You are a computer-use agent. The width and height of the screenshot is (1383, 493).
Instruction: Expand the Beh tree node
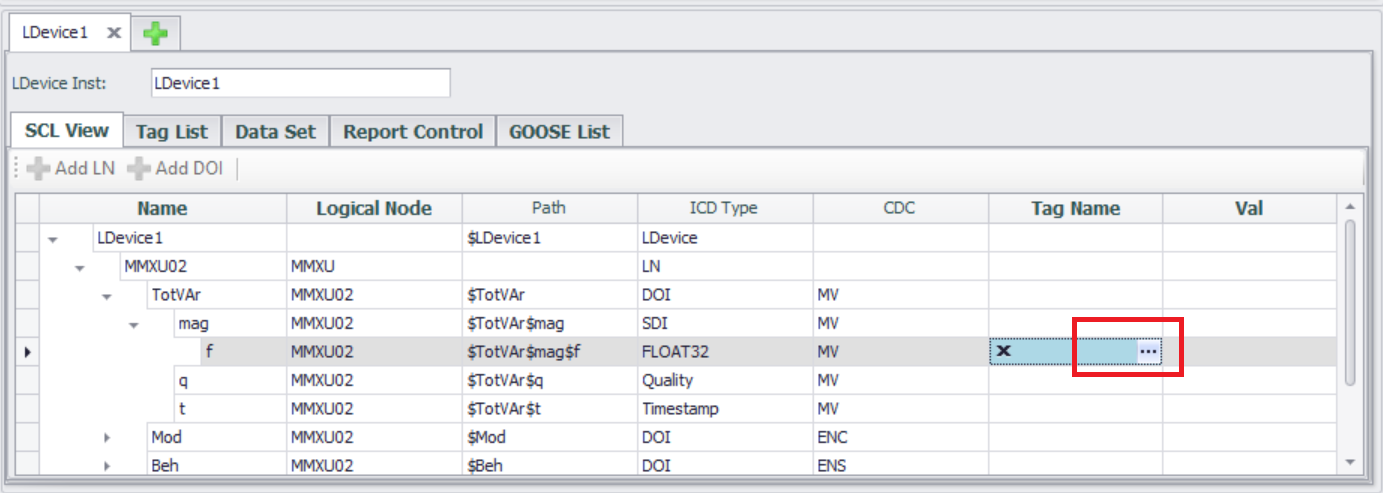click(107, 466)
